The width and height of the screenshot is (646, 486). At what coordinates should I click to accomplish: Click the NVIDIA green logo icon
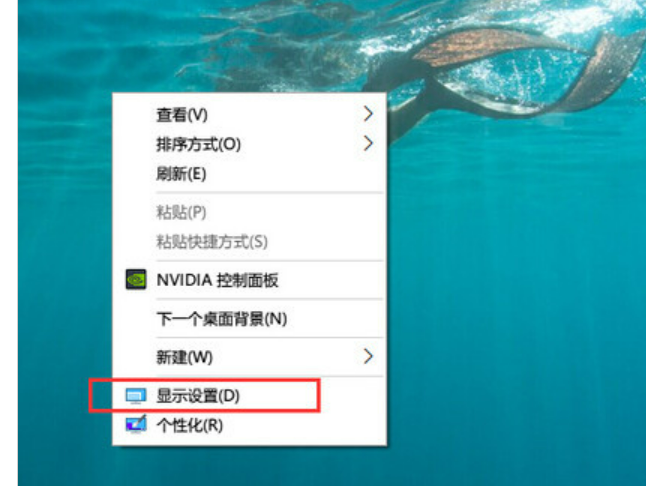[136, 280]
